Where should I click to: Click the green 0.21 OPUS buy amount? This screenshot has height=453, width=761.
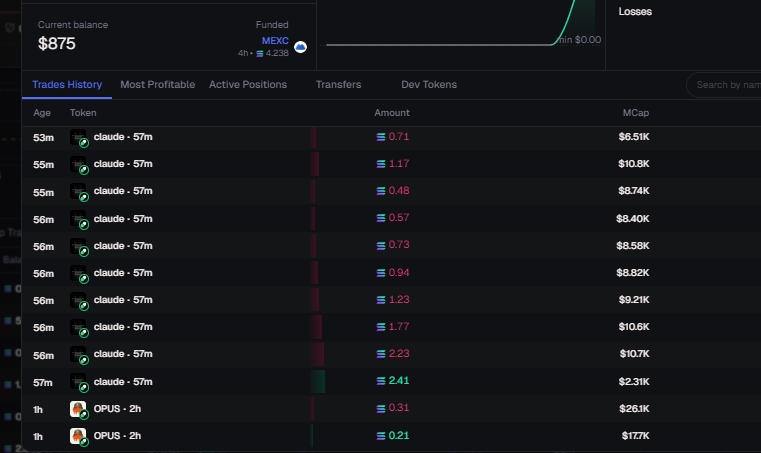tap(399, 436)
